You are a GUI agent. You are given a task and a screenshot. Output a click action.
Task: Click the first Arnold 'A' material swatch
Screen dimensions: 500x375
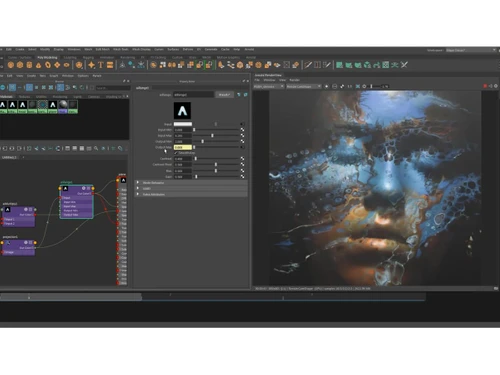click(3, 107)
